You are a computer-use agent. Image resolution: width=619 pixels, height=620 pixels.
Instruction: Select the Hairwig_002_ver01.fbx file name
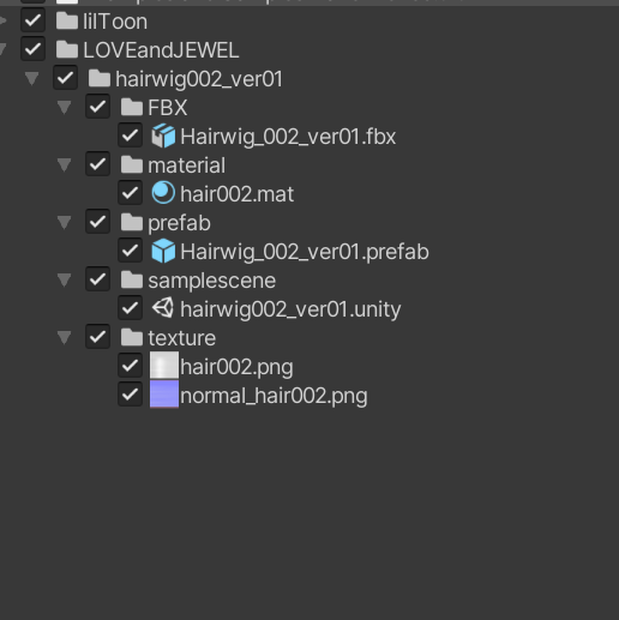click(x=288, y=137)
